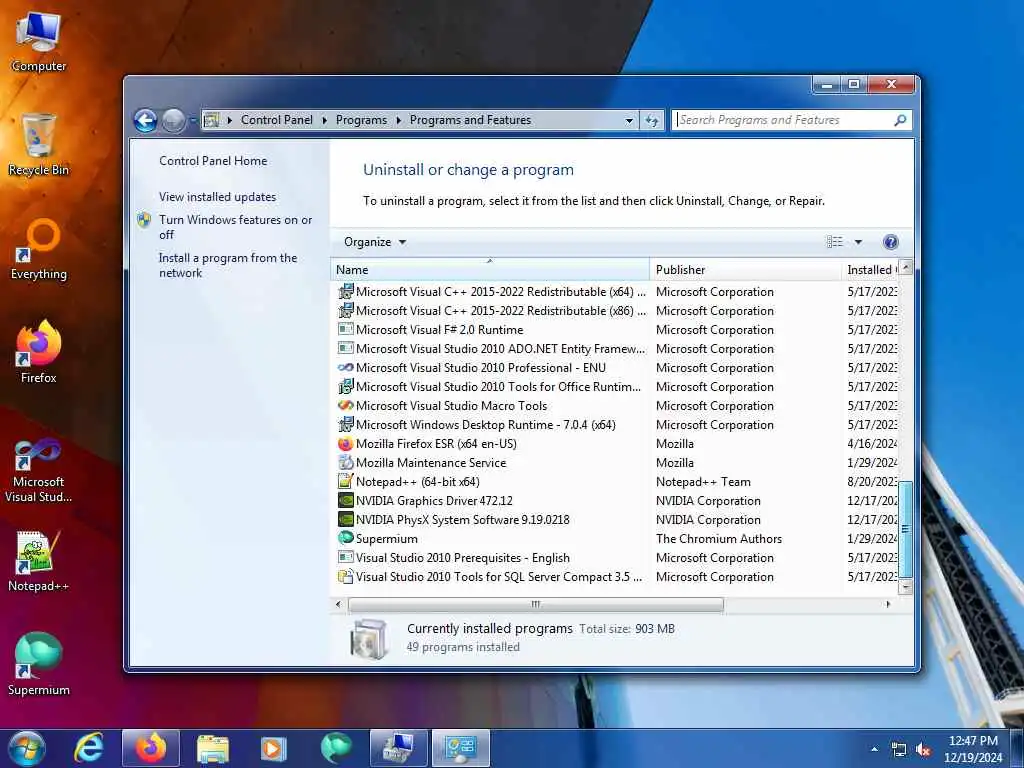Select Microsoft Visual Studio desktop shortcut
The height and width of the screenshot is (768, 1024).
click(39, 472)
